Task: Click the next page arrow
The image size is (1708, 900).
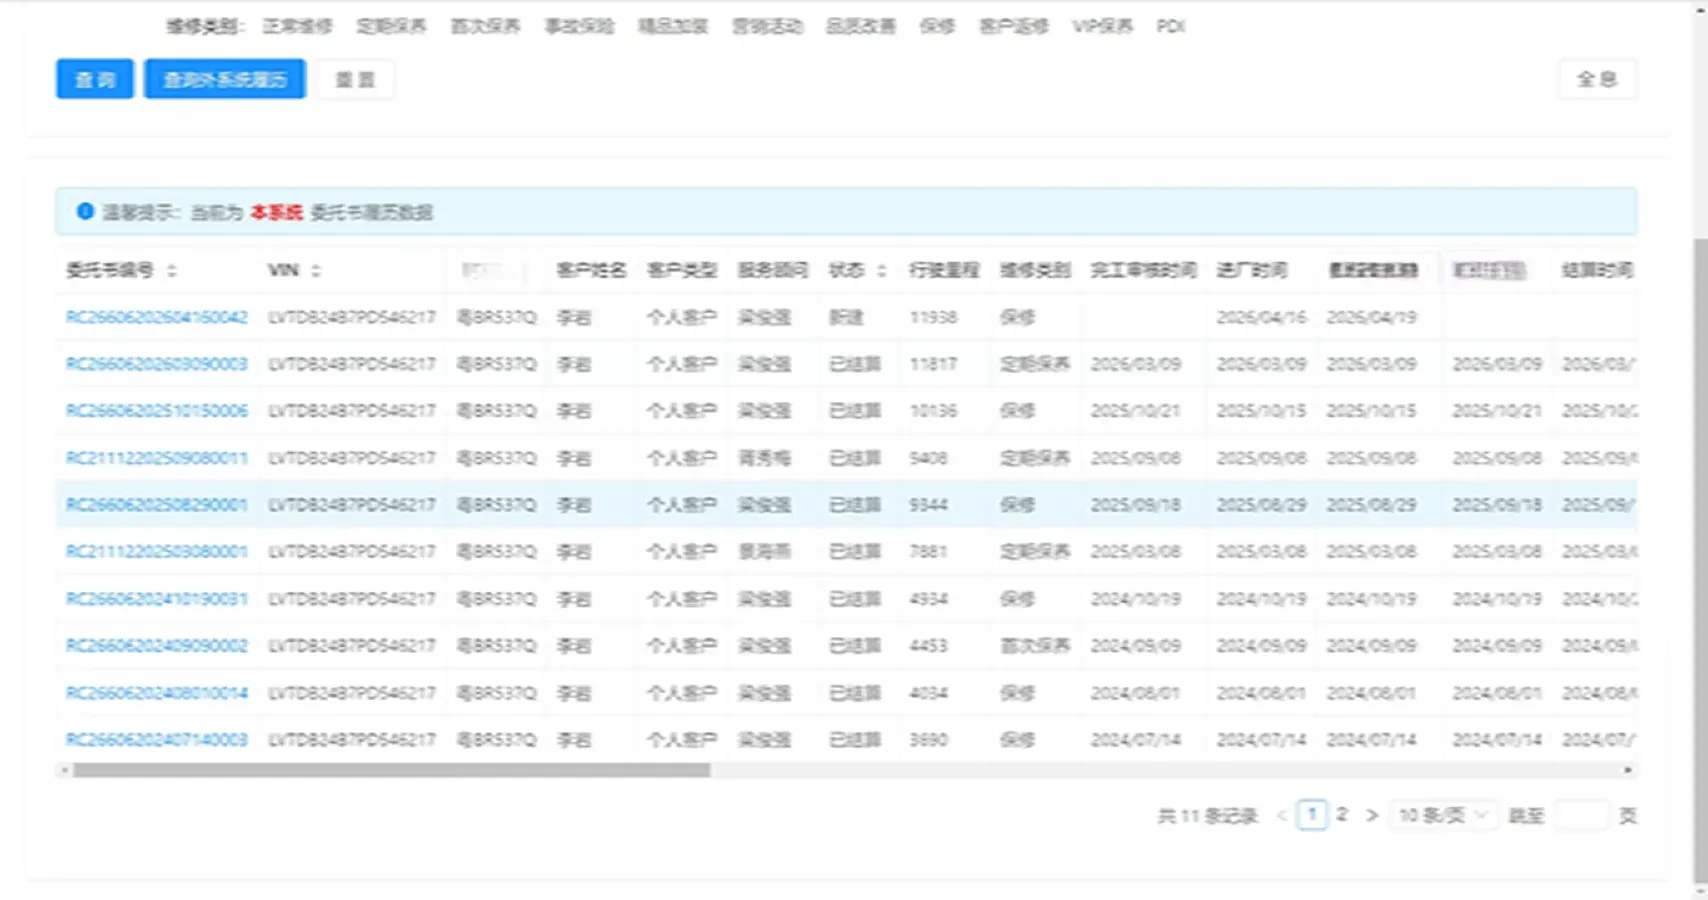Action: click(x=1371, y=815)
